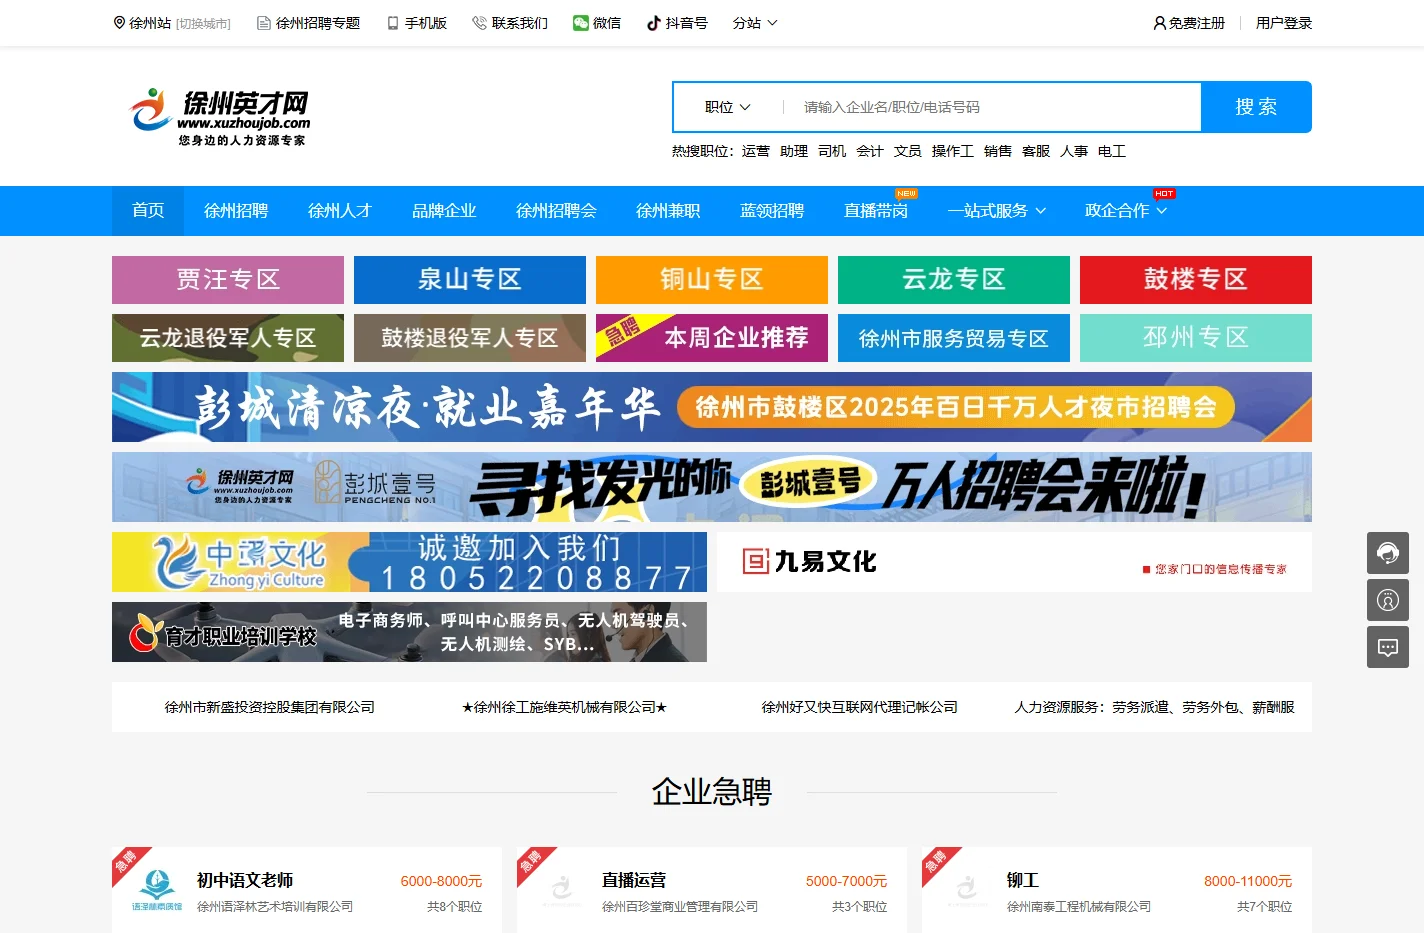Open the 鼓楼退役军人专区 tile
The height and width of the screenshot is (933, 1424).
470,338
